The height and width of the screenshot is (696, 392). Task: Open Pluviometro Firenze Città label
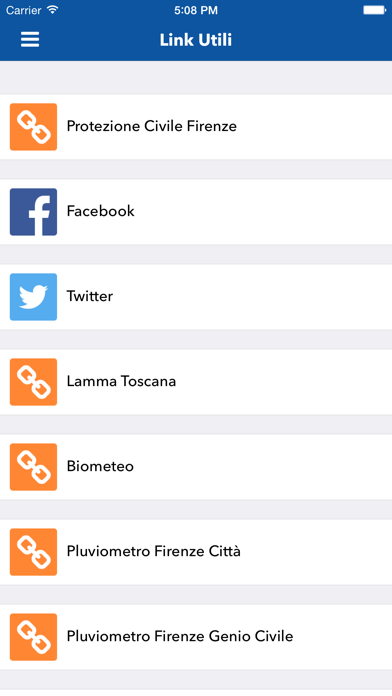click(x=154, y=551)
